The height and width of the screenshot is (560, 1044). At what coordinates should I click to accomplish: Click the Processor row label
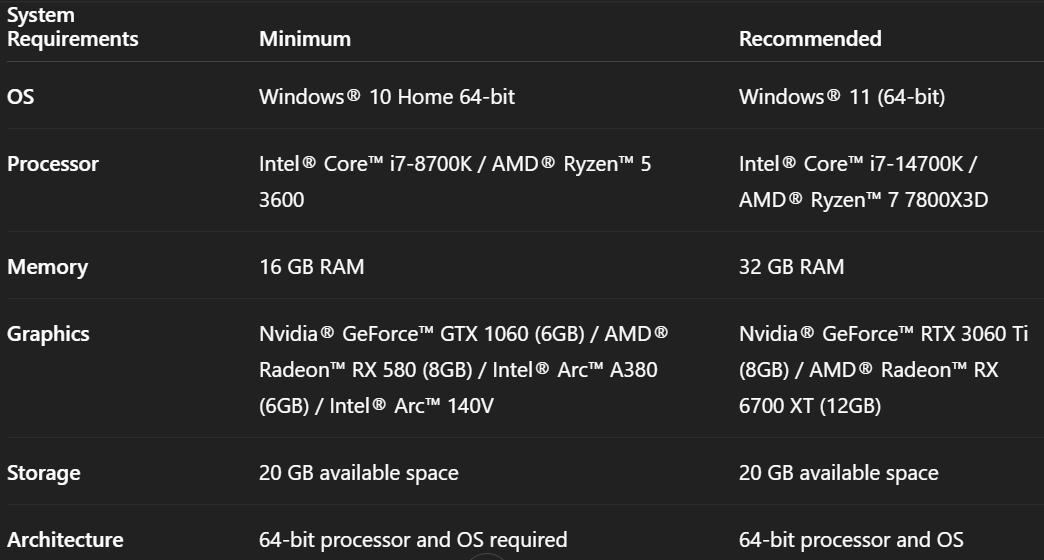click(53, 164)
